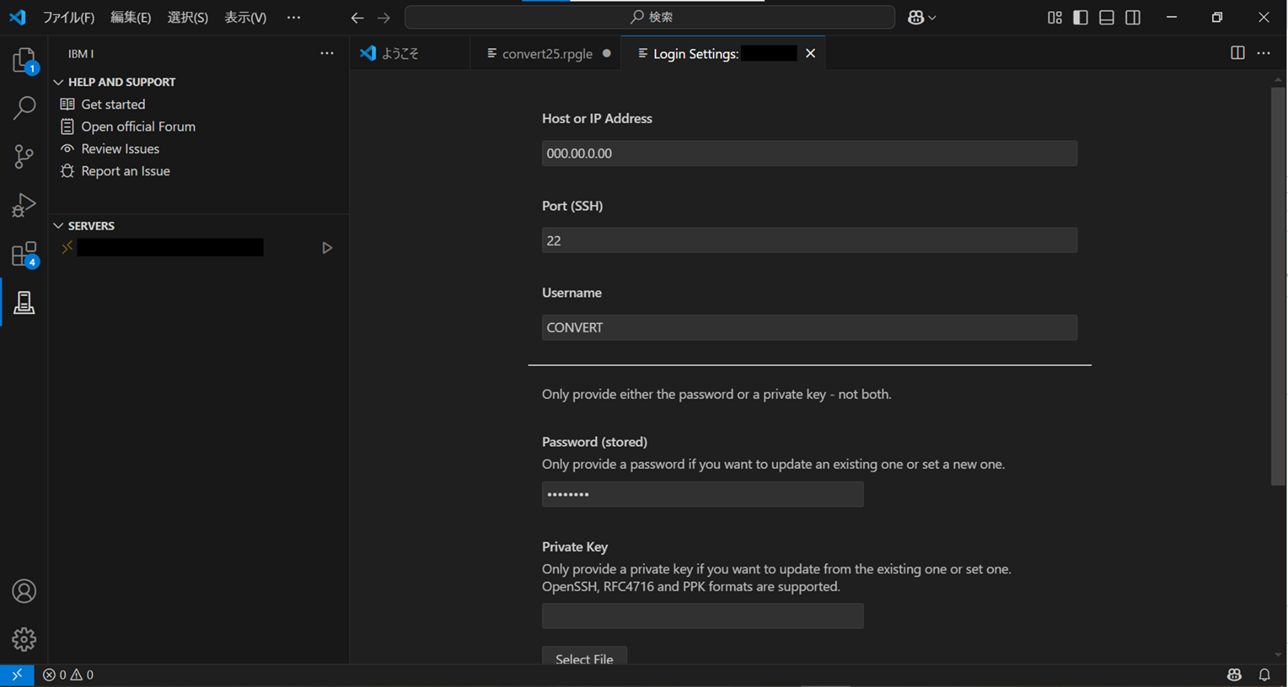Toggle the primary side bar
Viewport: 1288px width, 687px height.
click(x=1080, y=18)
